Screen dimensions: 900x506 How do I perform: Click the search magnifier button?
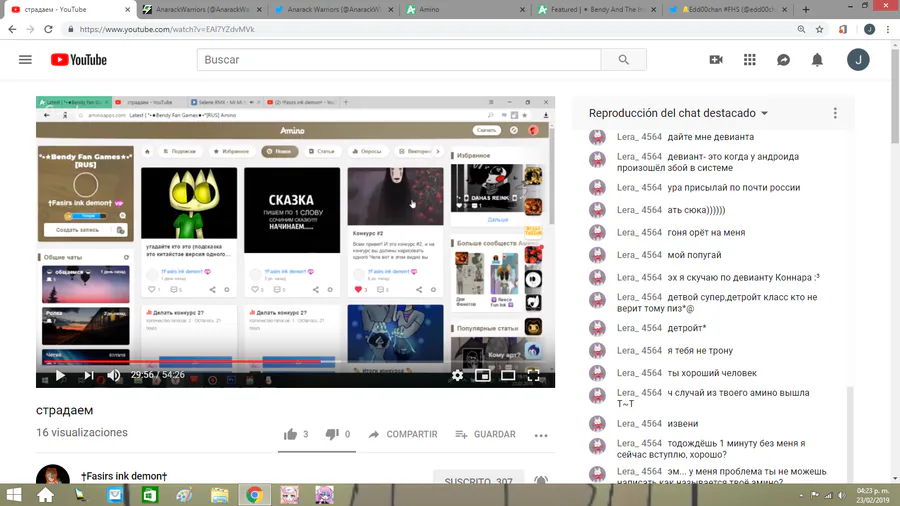[623, 60]
